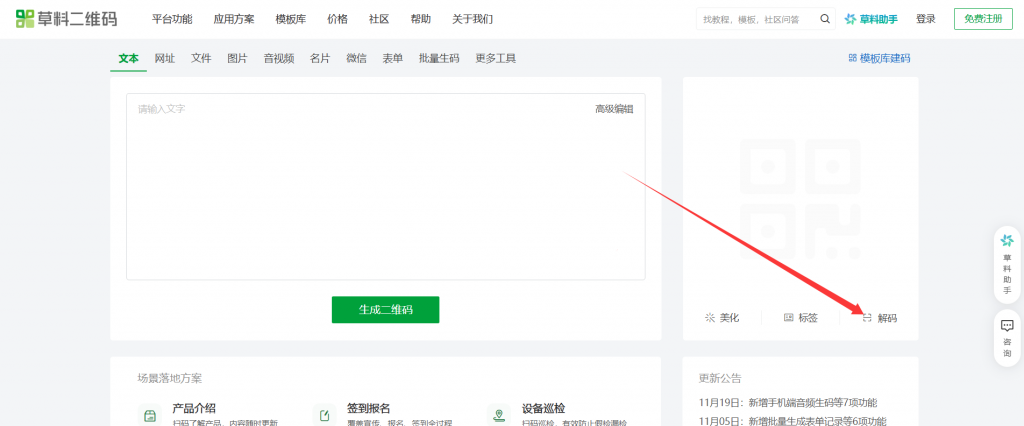The width and height of the screenshot is (1024, 426).
Task: Click the 签到报名 scenario icon
Action: point(325,416)
